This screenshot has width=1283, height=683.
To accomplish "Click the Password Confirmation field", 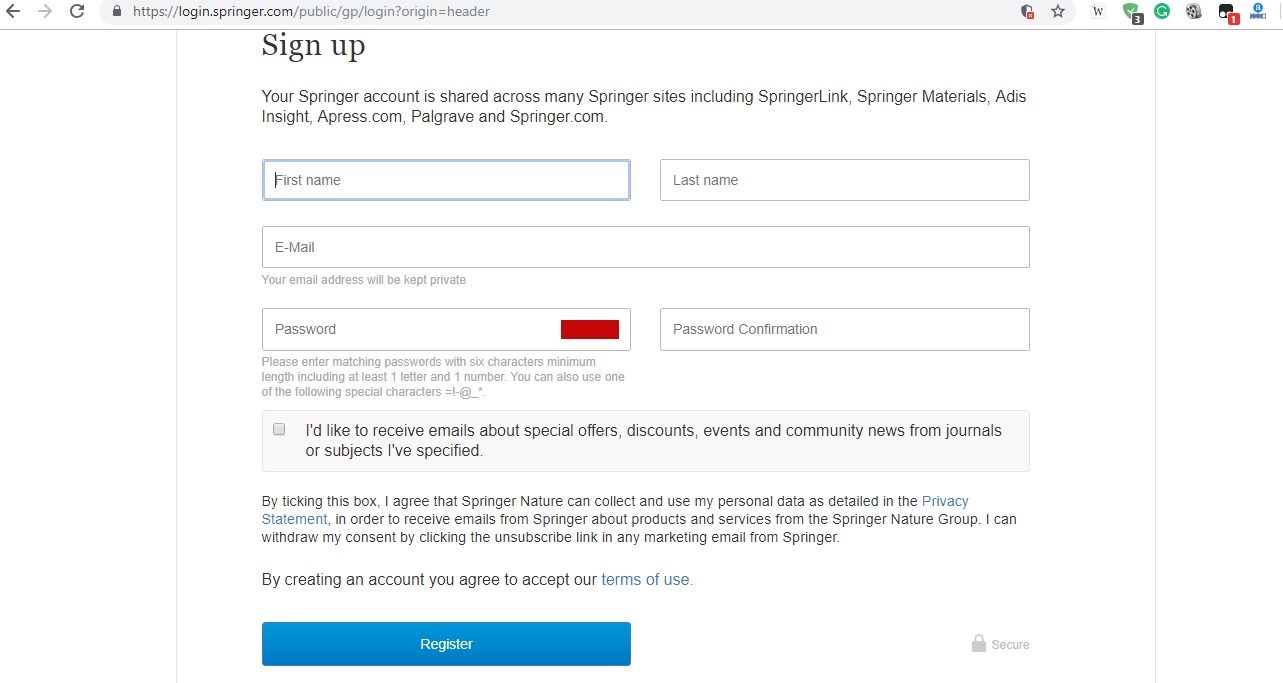I will [845, 329].
